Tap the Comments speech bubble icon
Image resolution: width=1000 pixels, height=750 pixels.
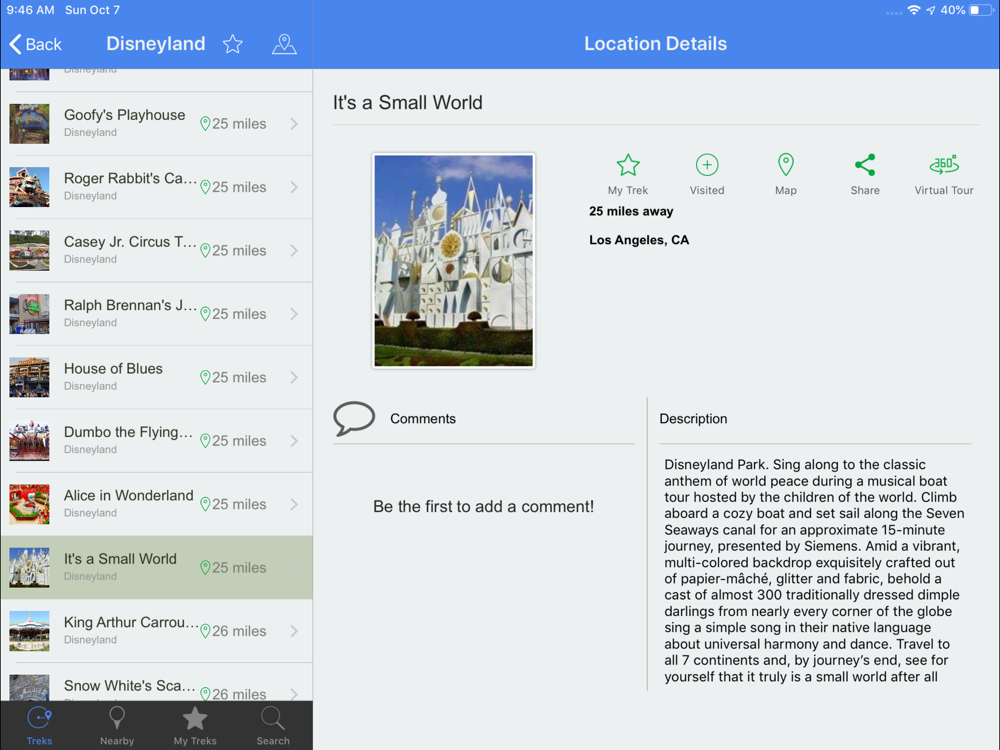pos(354,418)
